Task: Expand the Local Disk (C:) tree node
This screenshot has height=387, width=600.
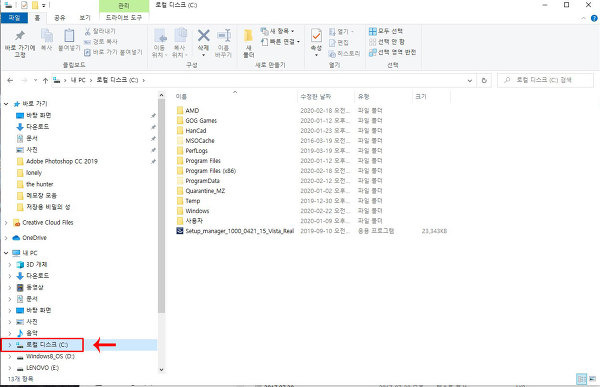Action: (10, 345)
